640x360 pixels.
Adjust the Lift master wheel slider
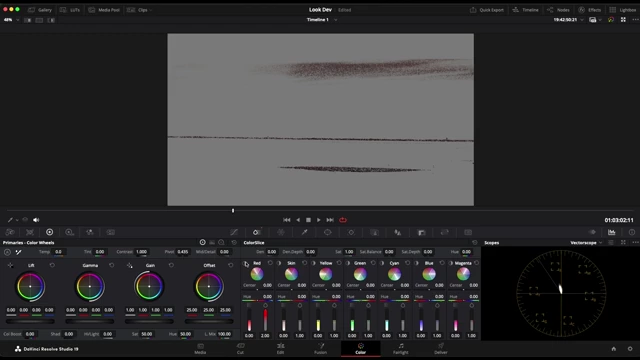pos(30,322)
